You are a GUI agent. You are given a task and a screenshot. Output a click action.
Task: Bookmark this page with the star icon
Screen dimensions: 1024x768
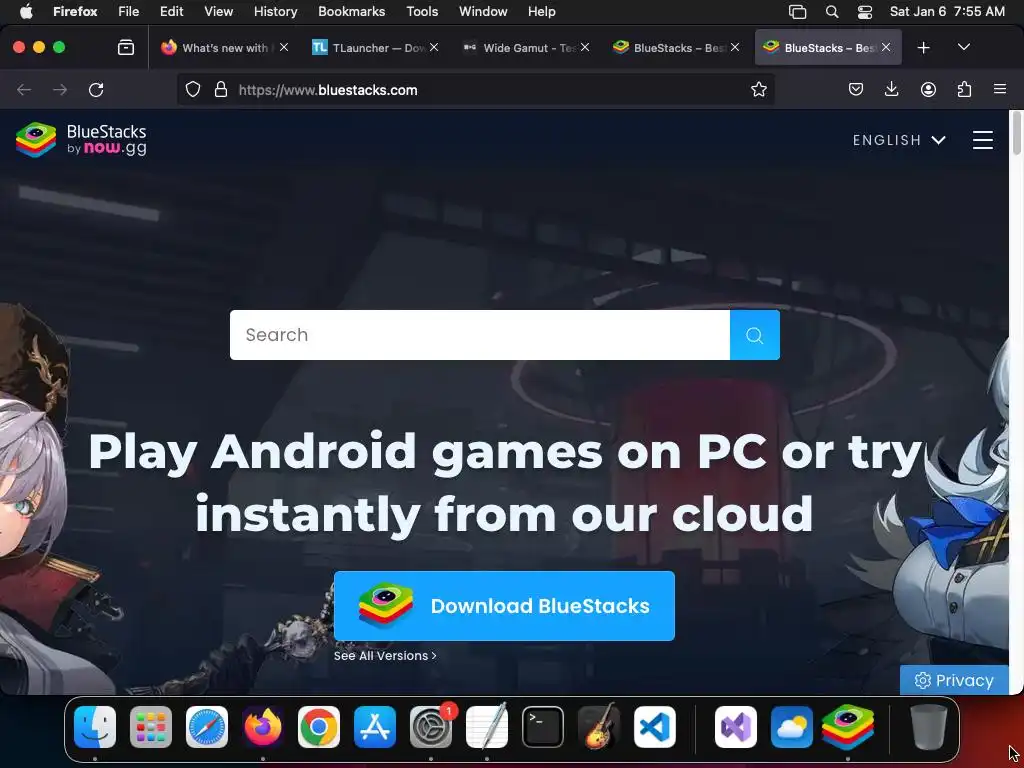[758, 89]
